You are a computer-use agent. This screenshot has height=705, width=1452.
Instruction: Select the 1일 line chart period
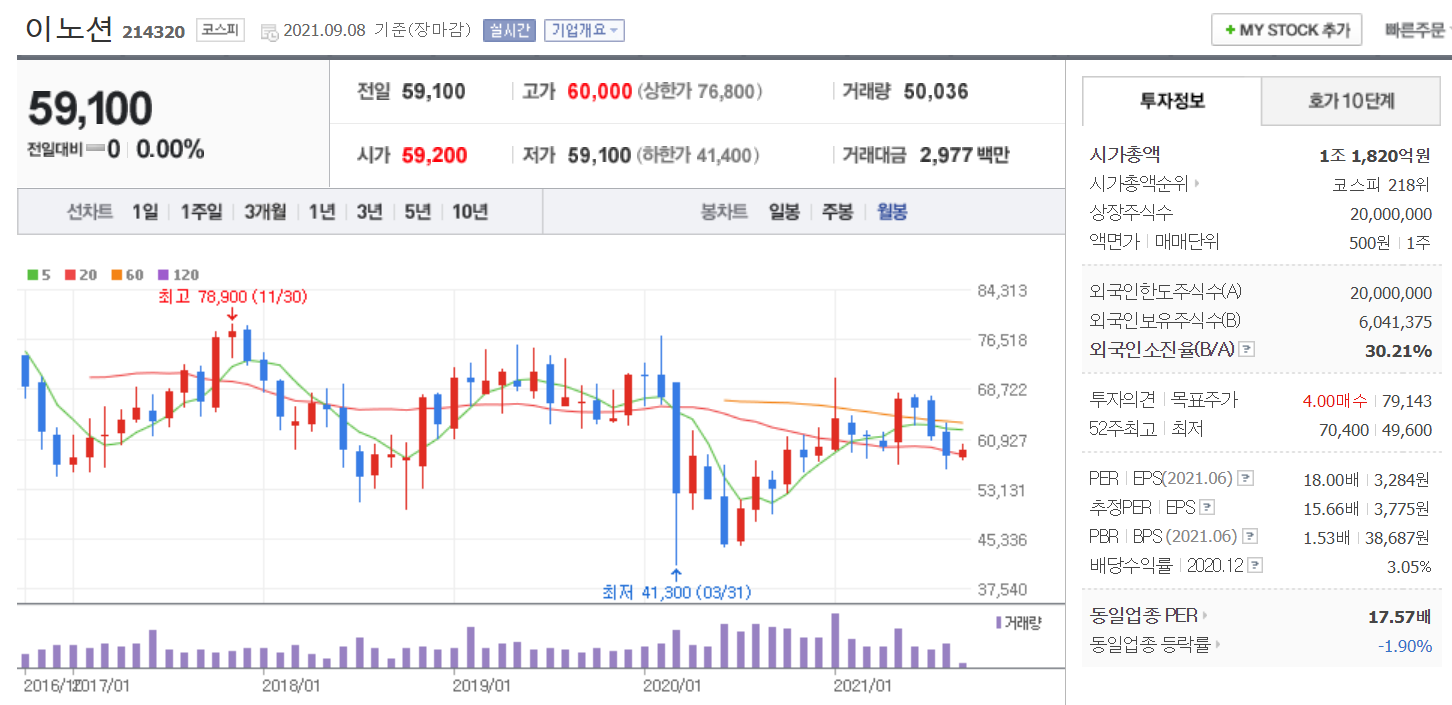click(145, 211)
